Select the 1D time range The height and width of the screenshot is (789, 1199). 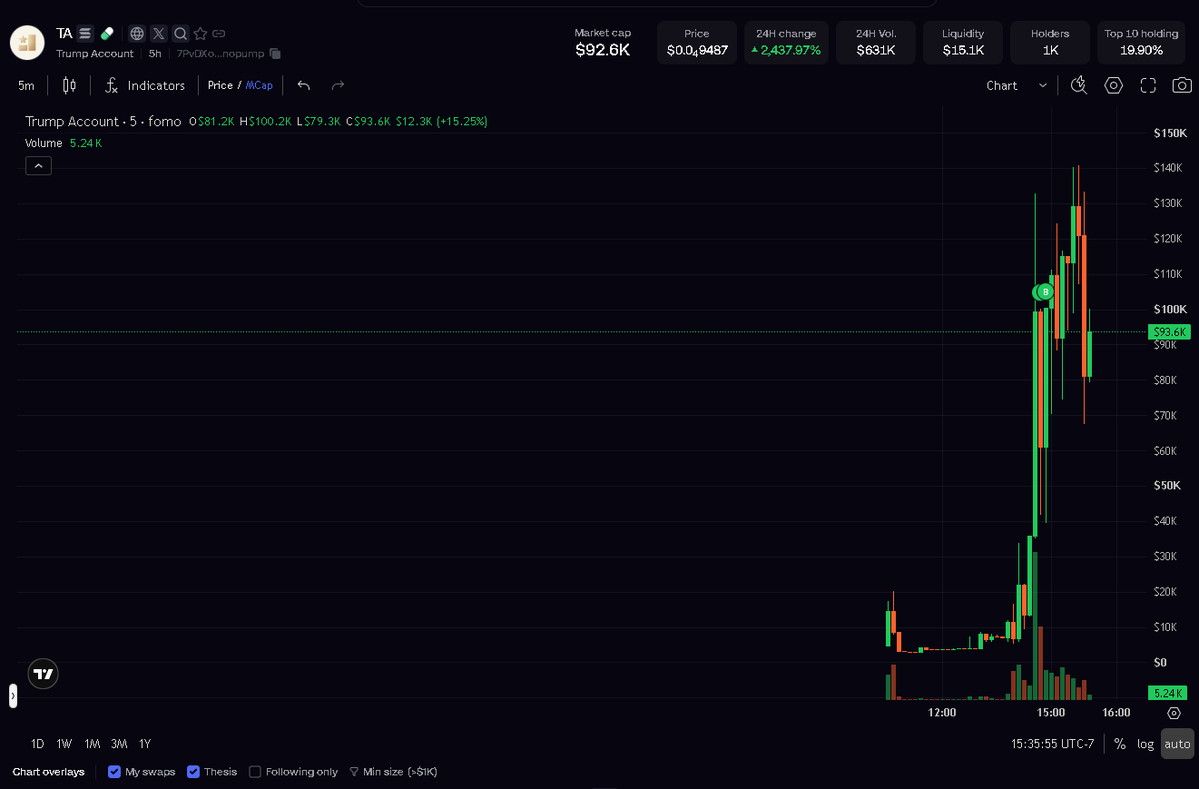click(x=37, y=744)
